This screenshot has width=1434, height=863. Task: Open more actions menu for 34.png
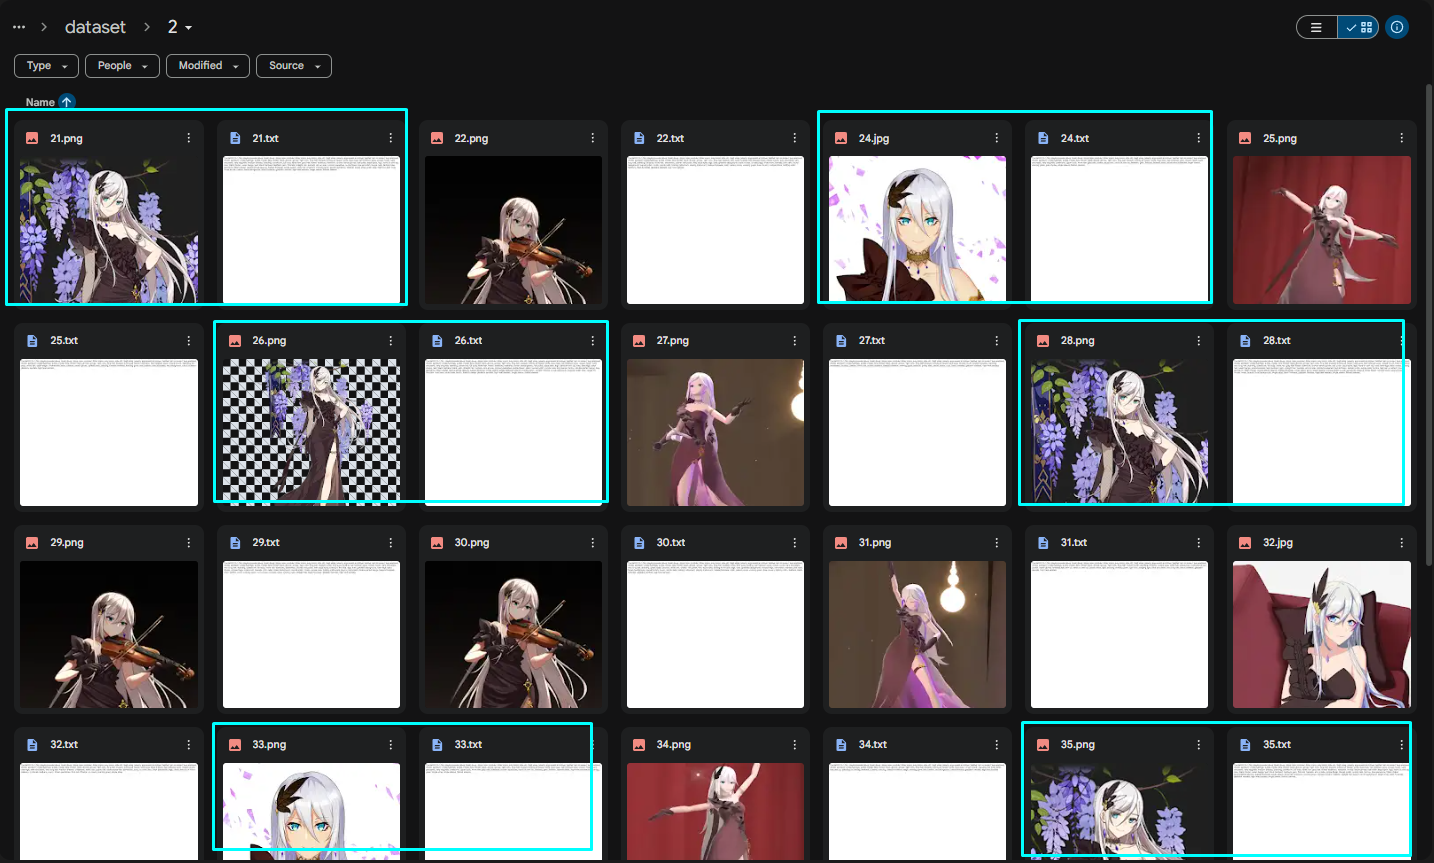point(794,744)
